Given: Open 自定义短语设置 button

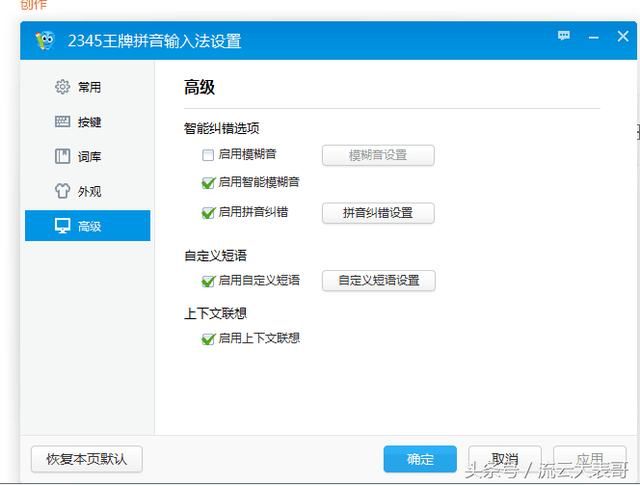Looking at the screenshot, I should pos(378,281).
